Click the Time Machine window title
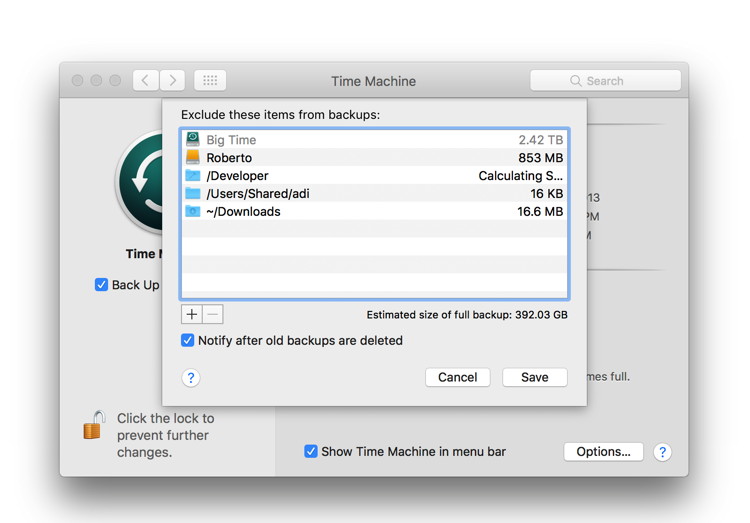This screenshot has height=523, width=750. 374,81
